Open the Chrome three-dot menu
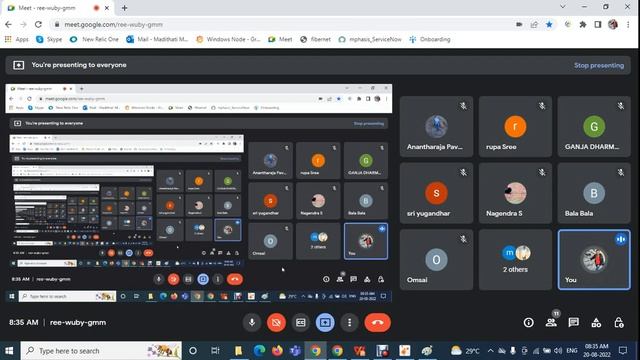 [628, 24]
